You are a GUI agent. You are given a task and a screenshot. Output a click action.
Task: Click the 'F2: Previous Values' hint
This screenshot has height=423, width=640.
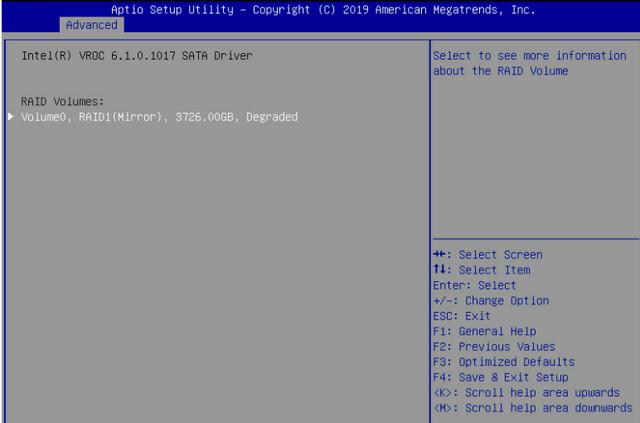(494, 347)
